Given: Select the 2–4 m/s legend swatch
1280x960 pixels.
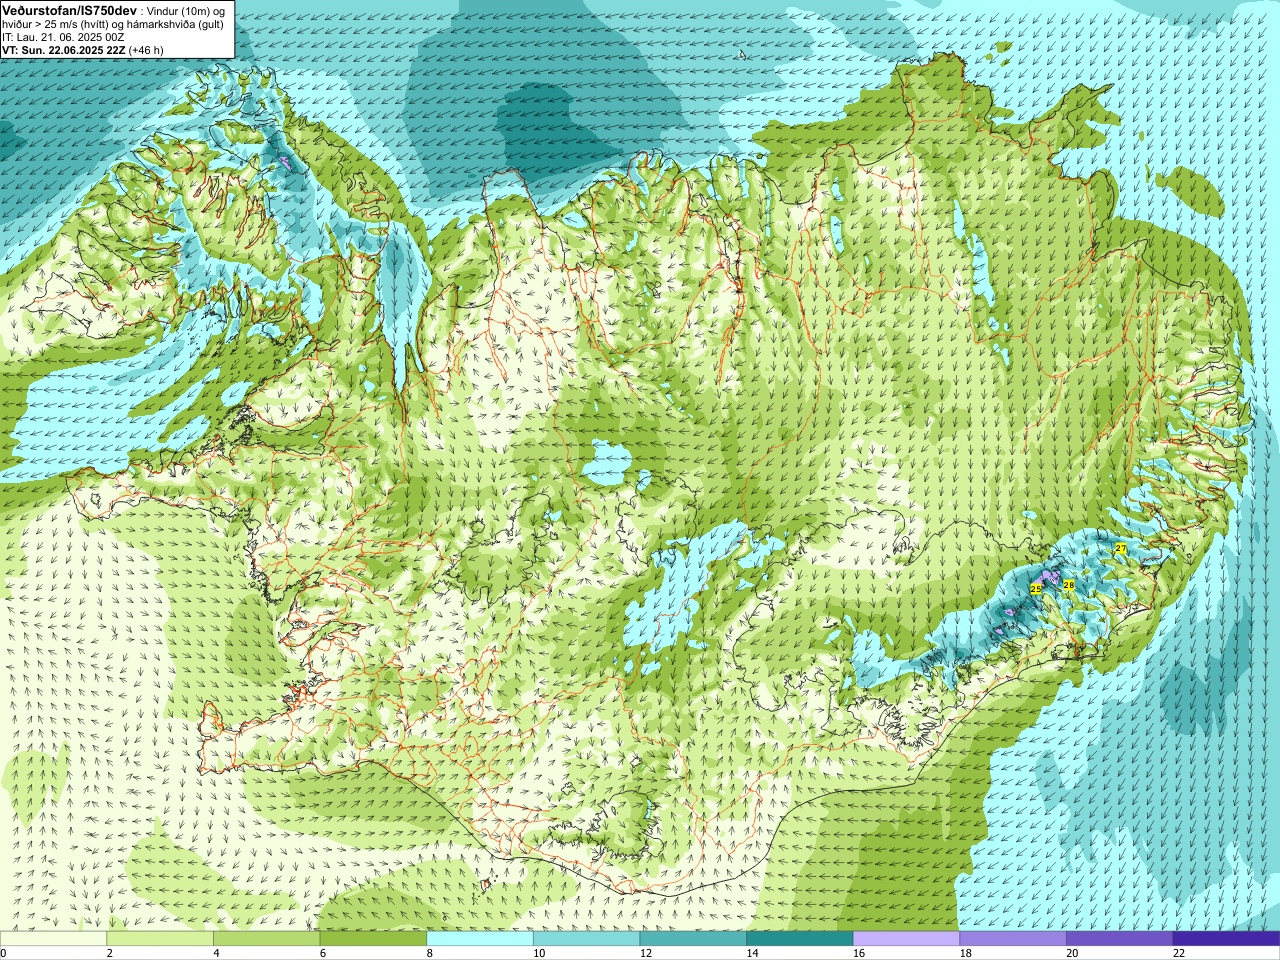Looking at the screenshot, I should (x=160, y=939).
